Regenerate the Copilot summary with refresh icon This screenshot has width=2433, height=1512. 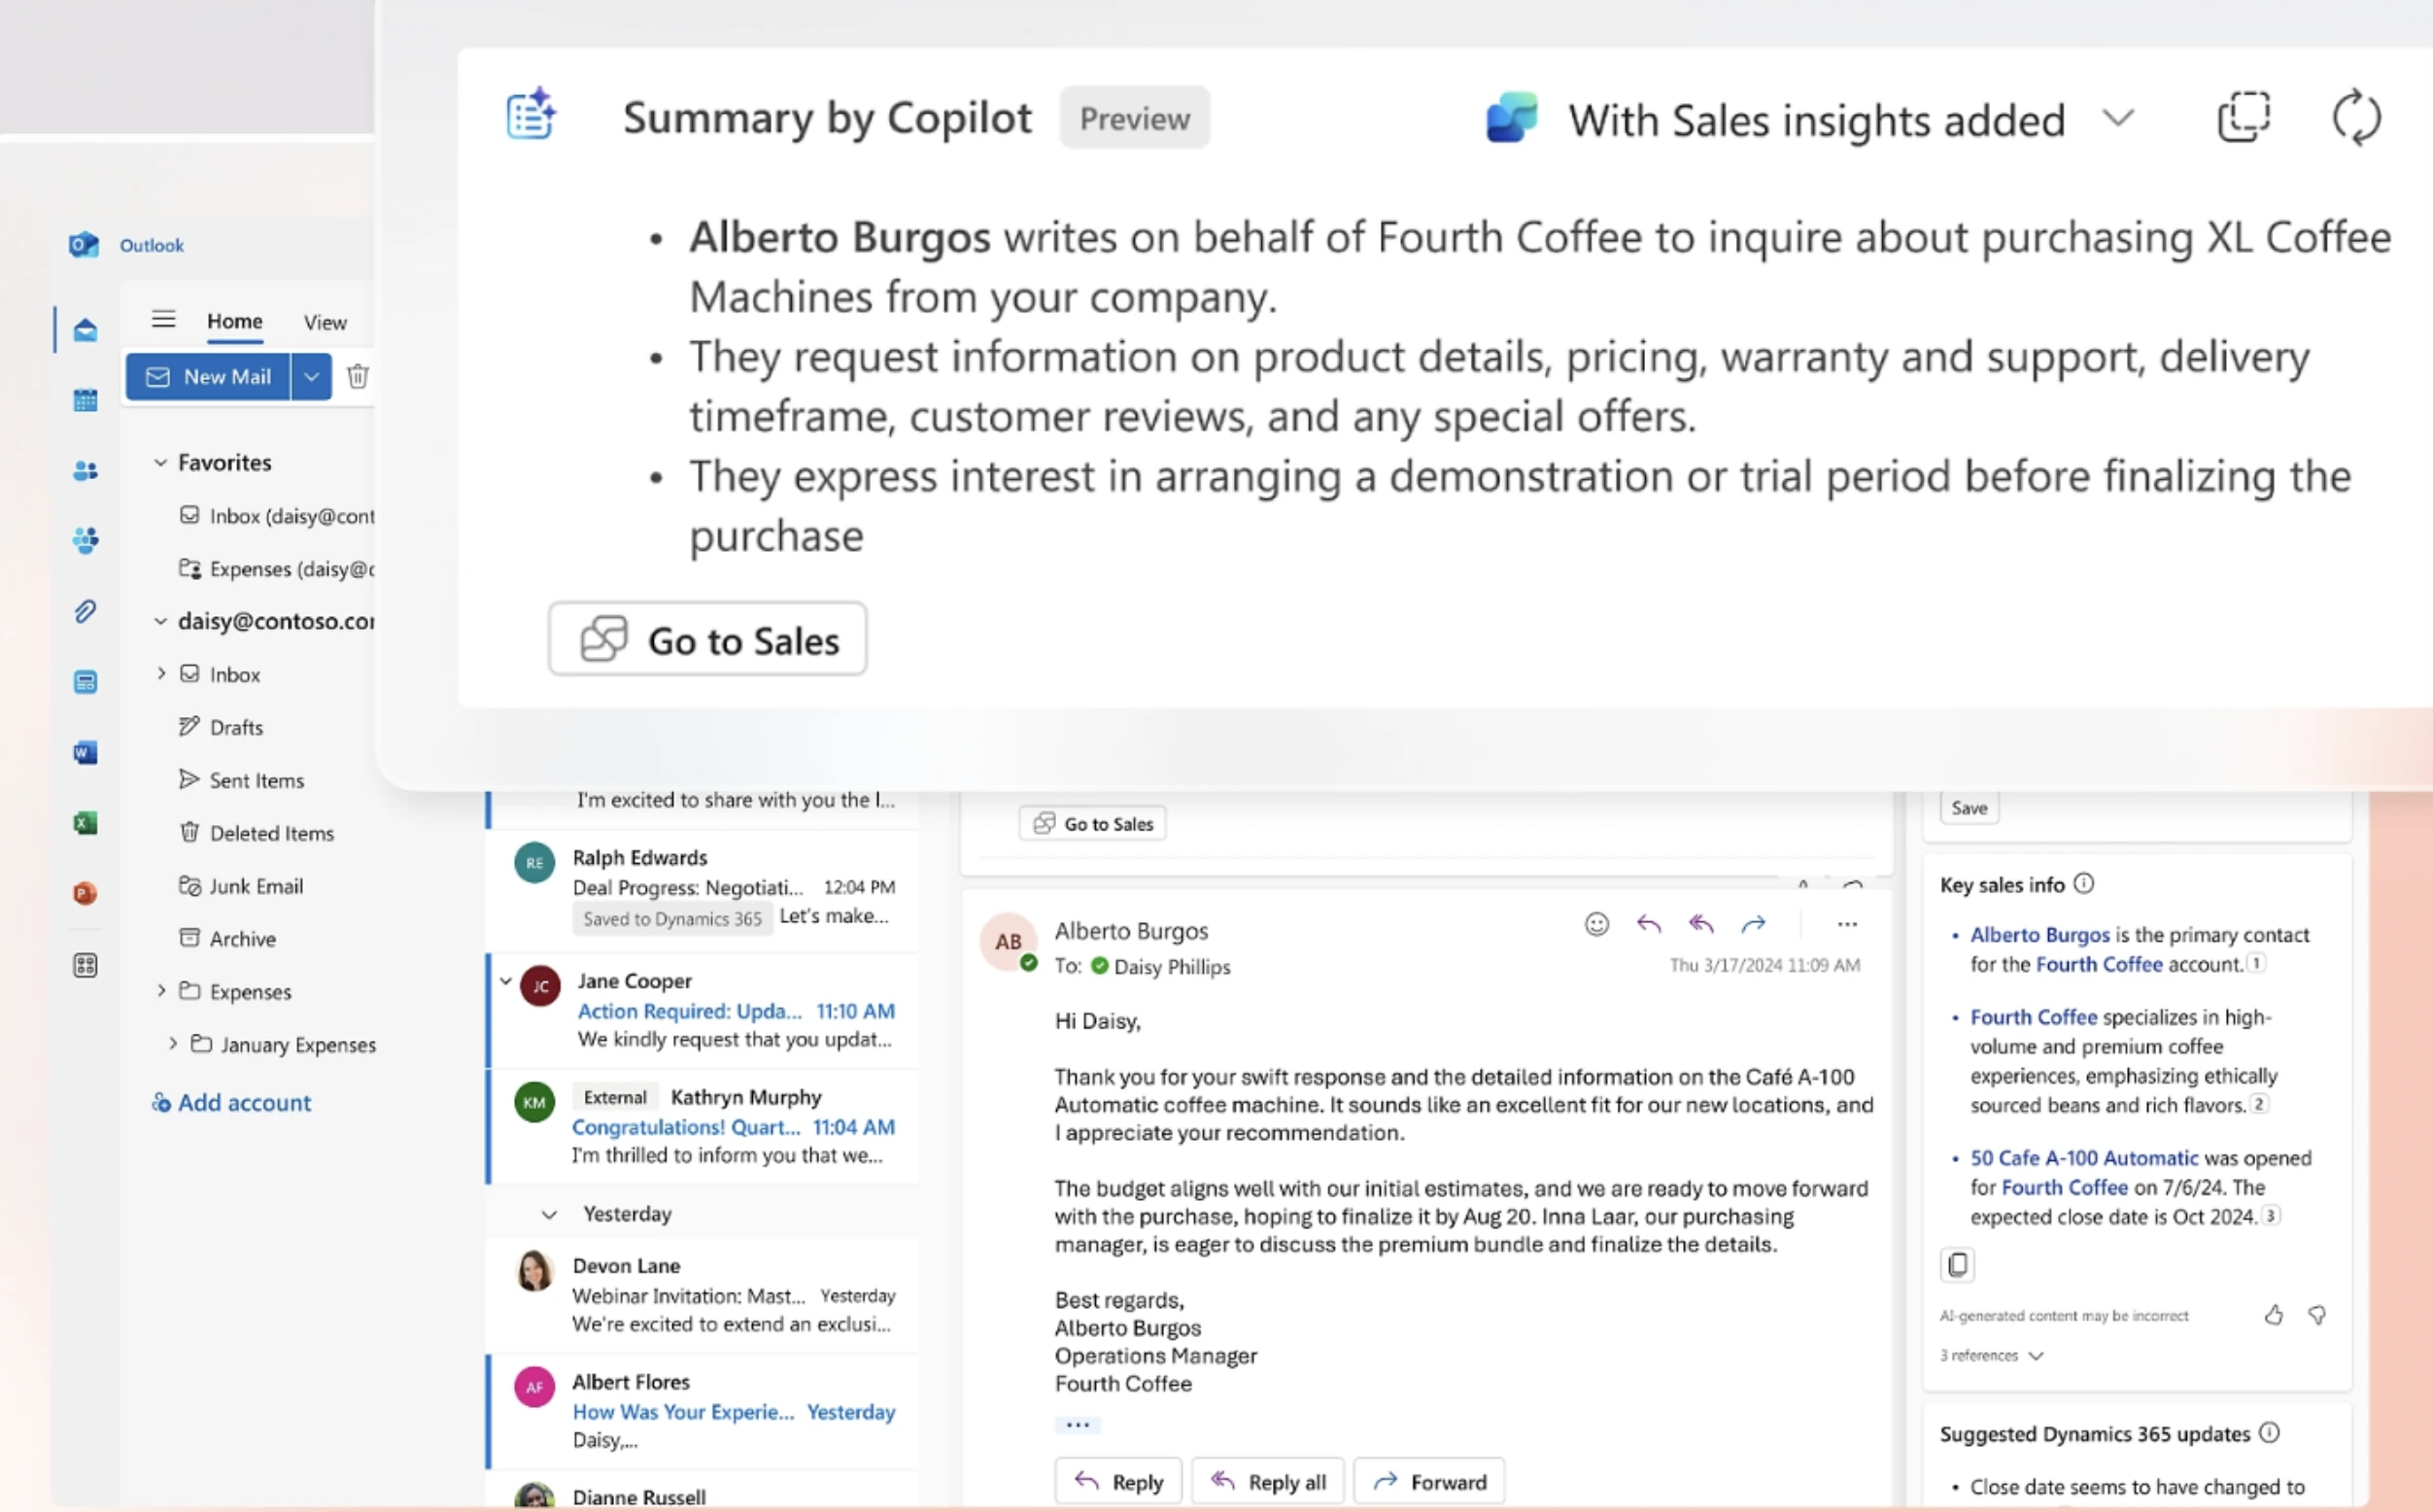click(2357, 118)
